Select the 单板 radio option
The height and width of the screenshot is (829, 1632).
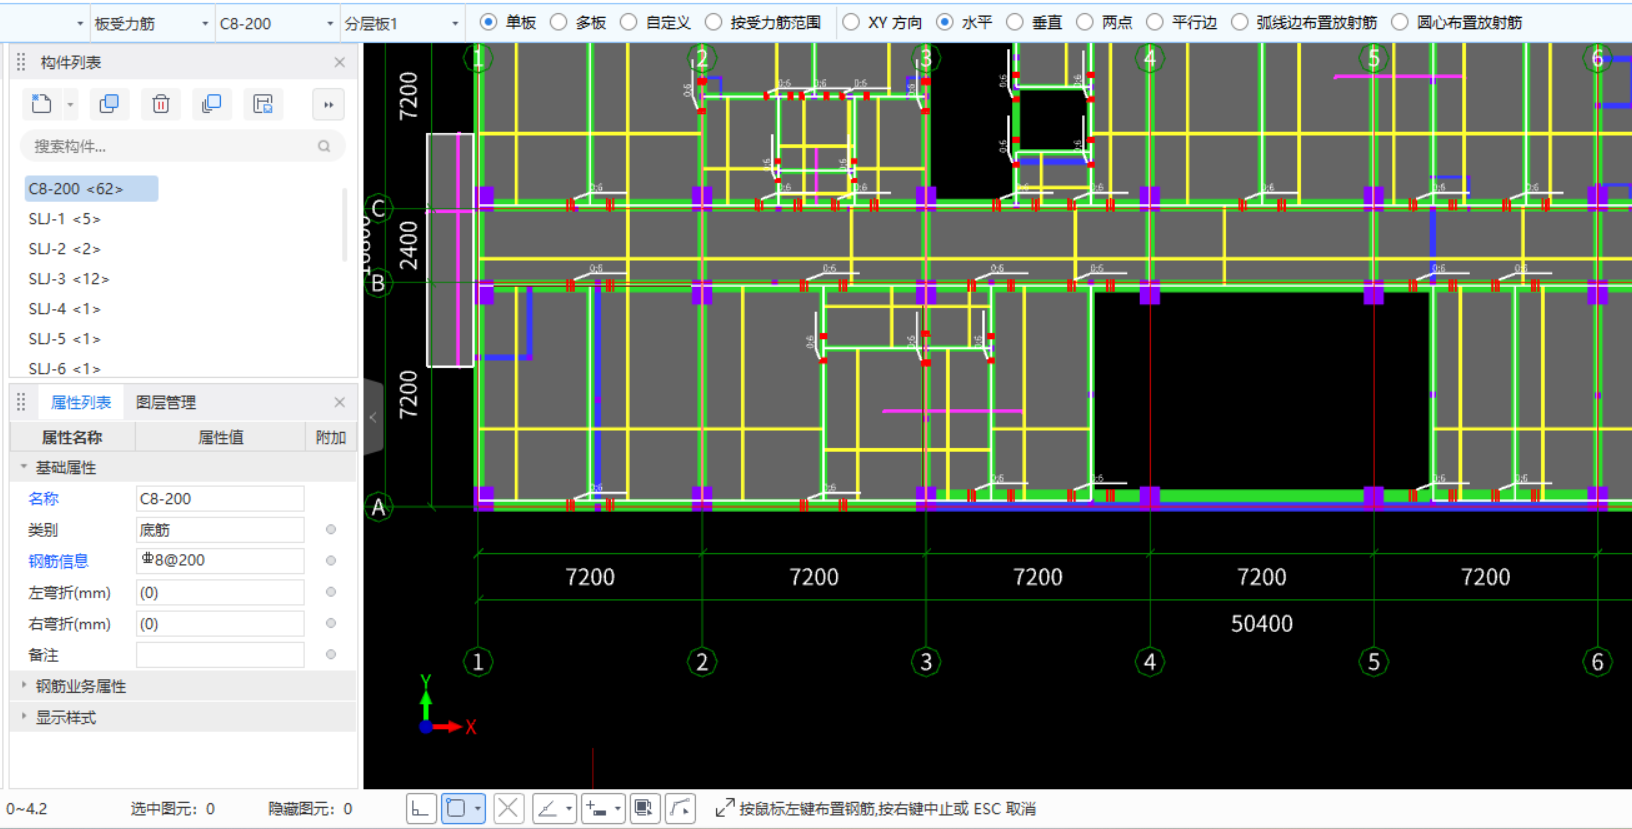click(489, 22)
